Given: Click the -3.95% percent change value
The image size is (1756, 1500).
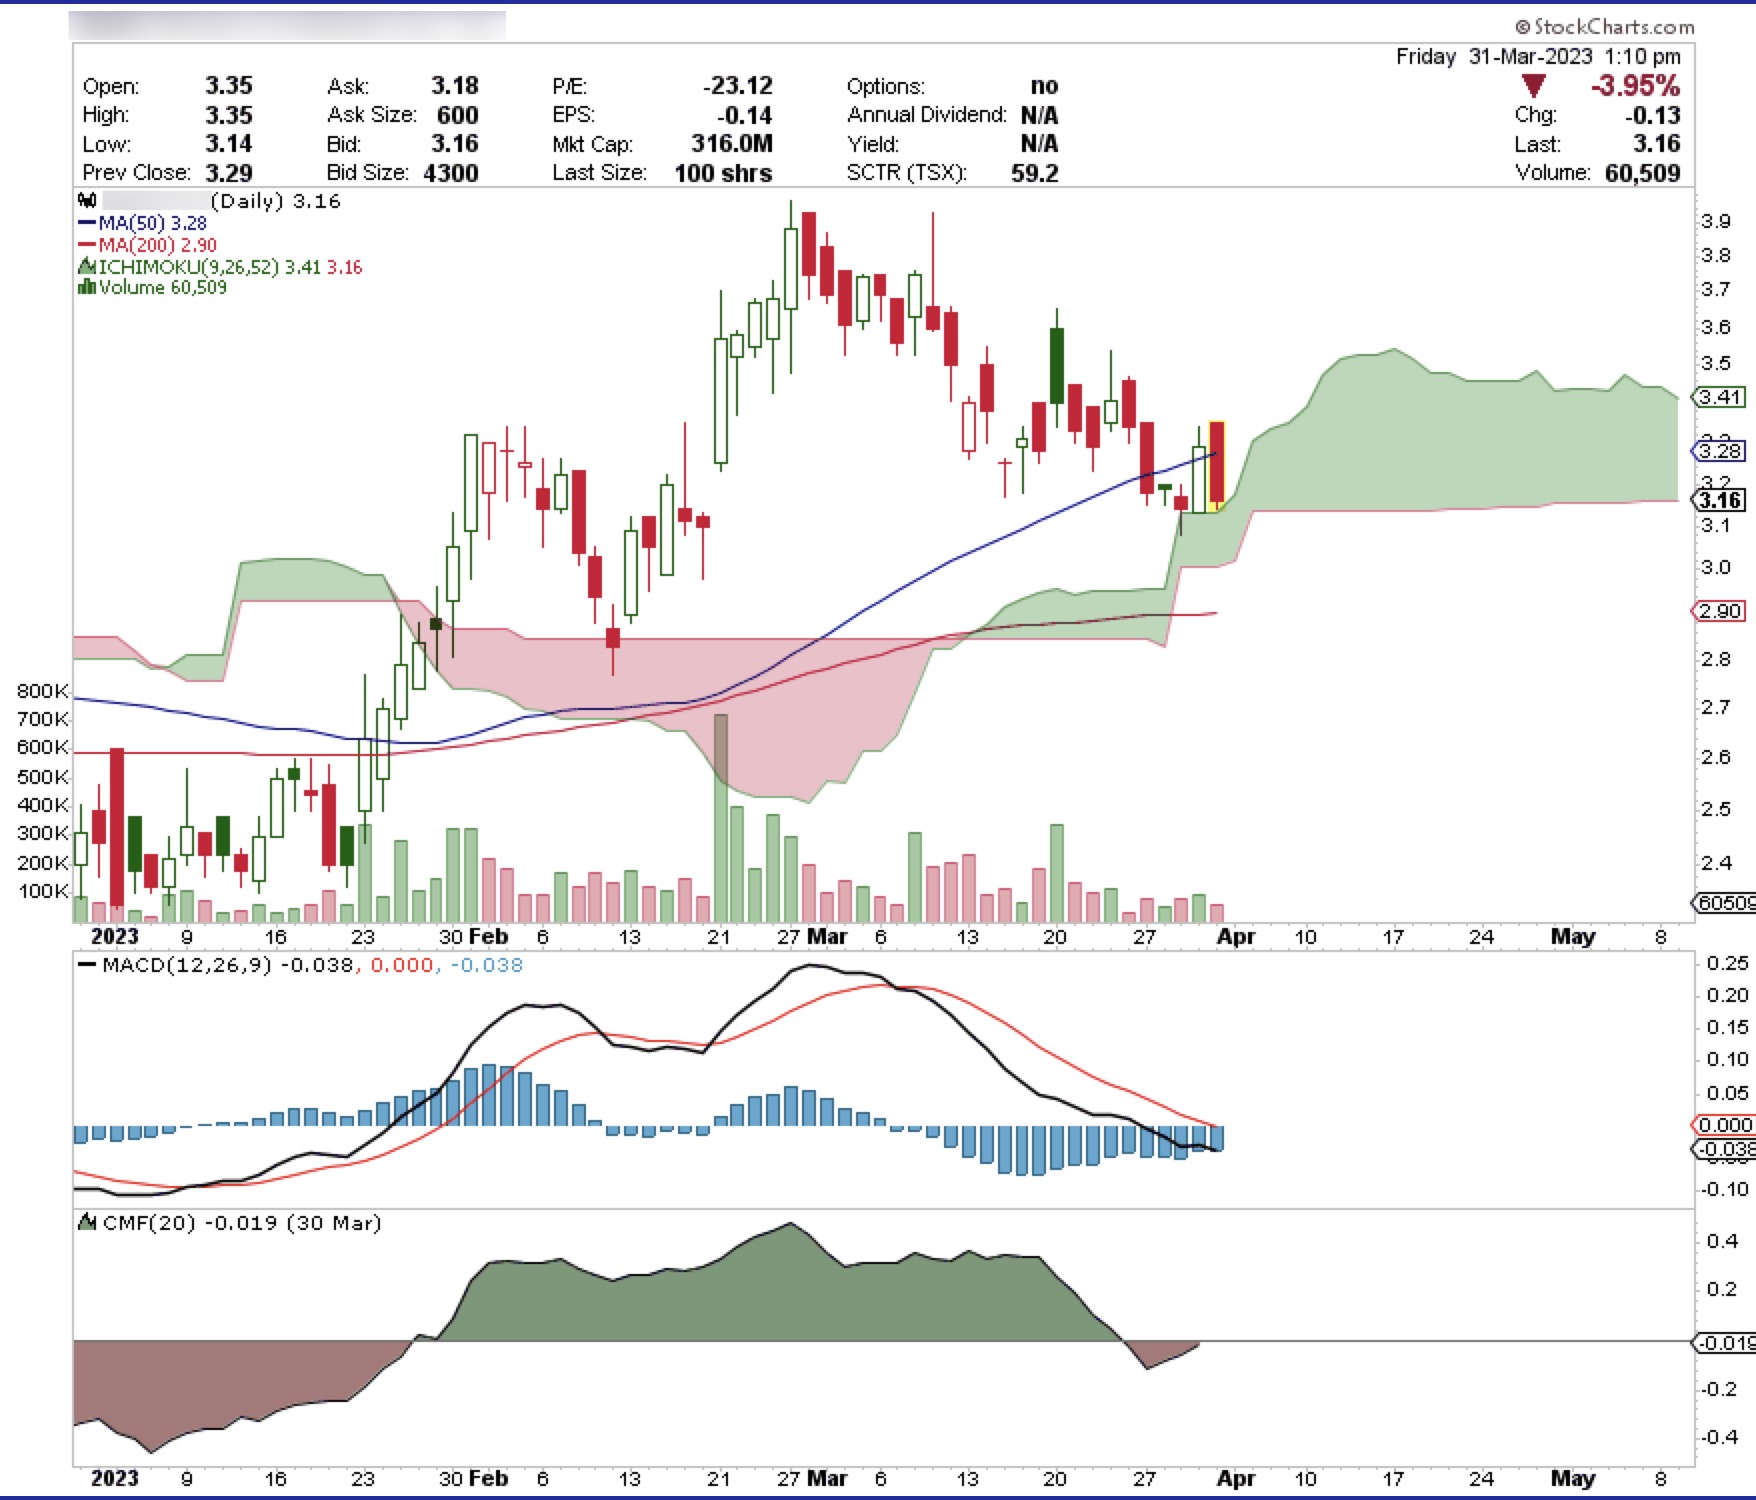Looking at the screenshot, I should (x=1635, y=86).
